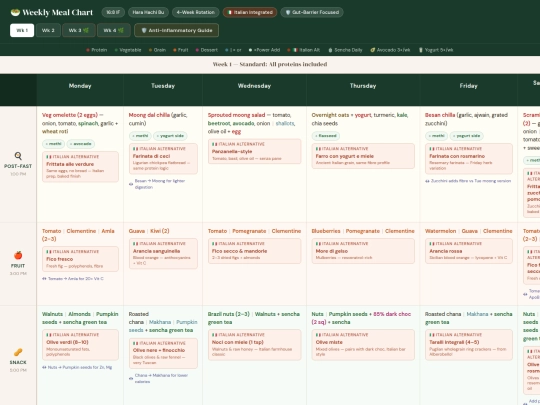Open the Anti-Inflammatory Guide
This screenshot has height=405, width=540.
pyautogui.click(x=176, y=30)
